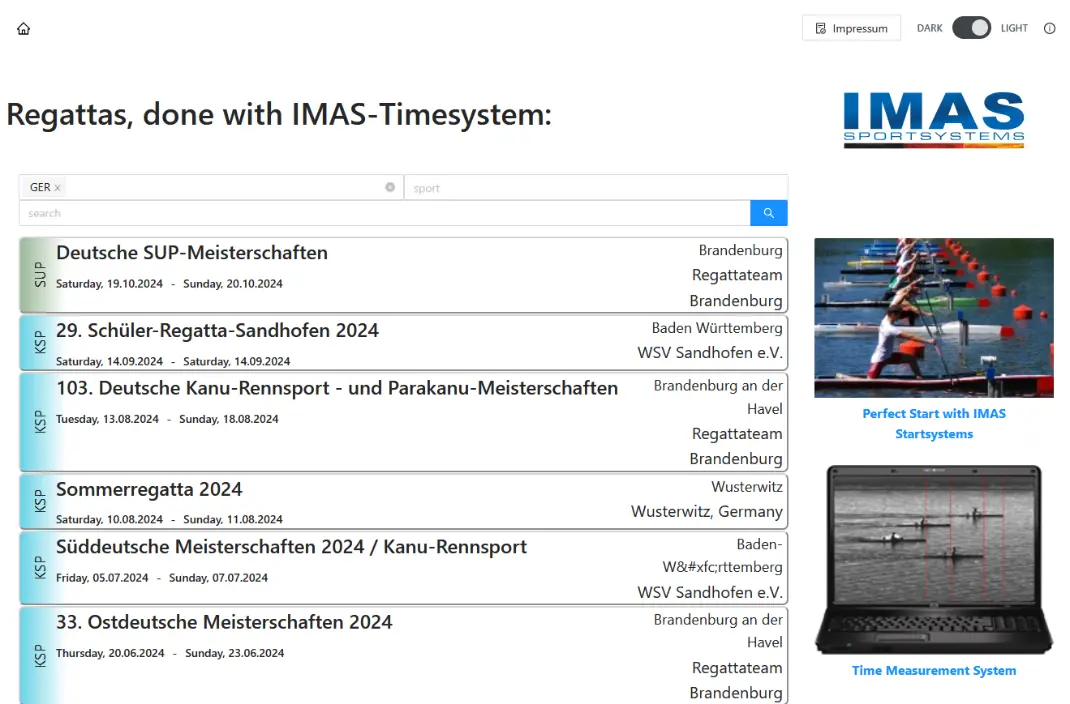This screenshot has width=1070, height=704.
Task: Click the laptop photo-finish image
Action: (x=934, y=559)
